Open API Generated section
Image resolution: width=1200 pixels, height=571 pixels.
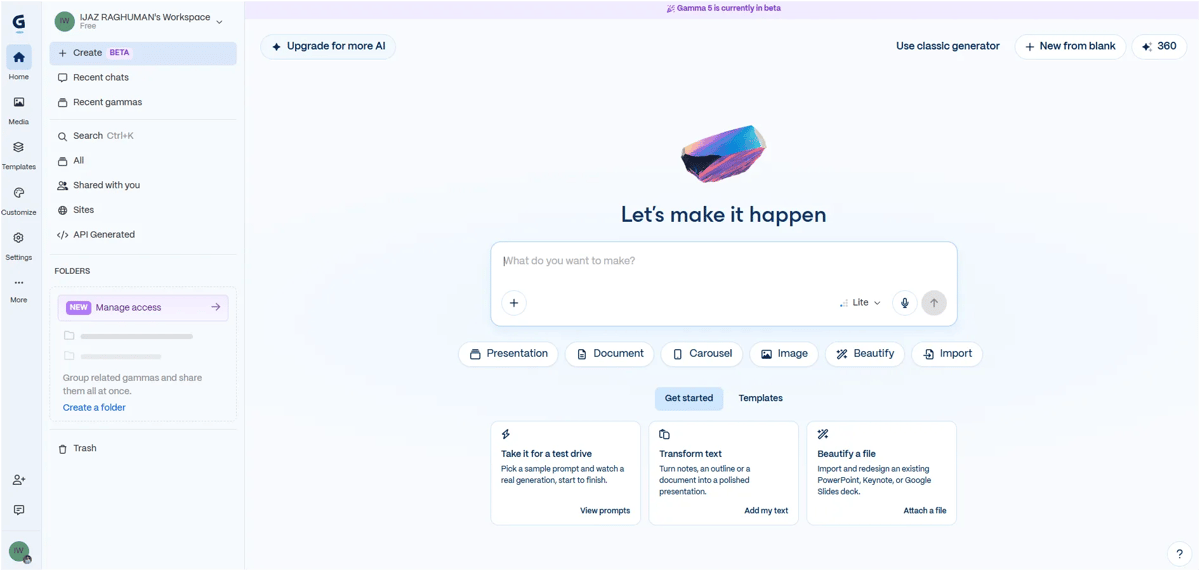143,235
